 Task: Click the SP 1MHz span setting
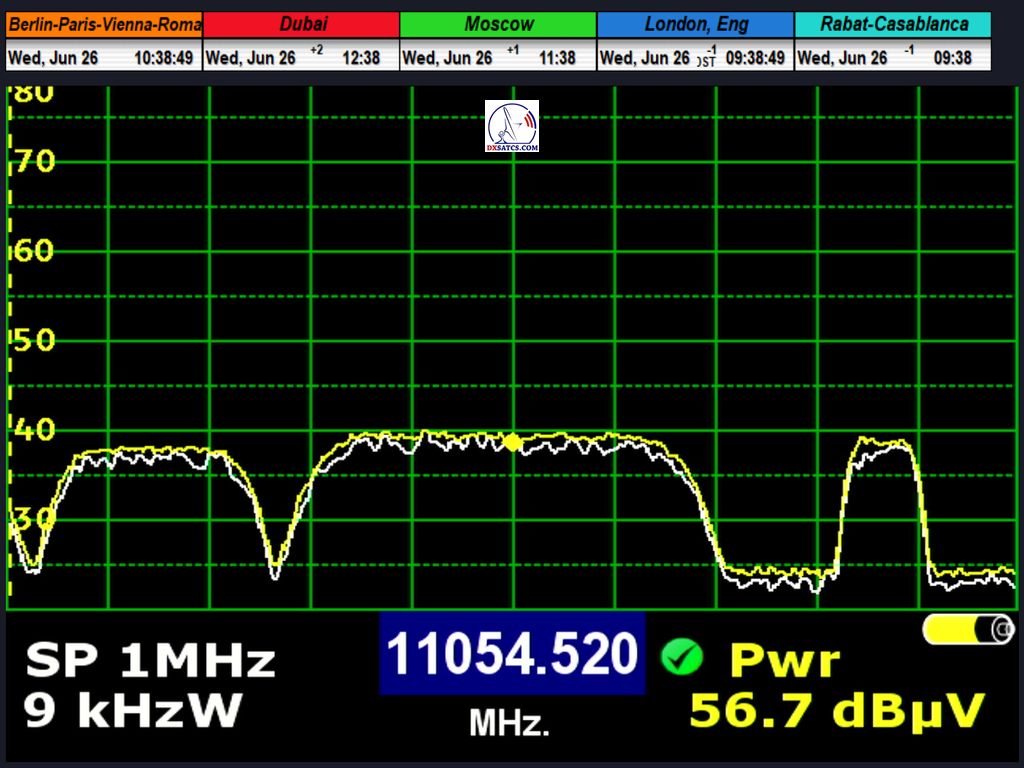[150, 661]
